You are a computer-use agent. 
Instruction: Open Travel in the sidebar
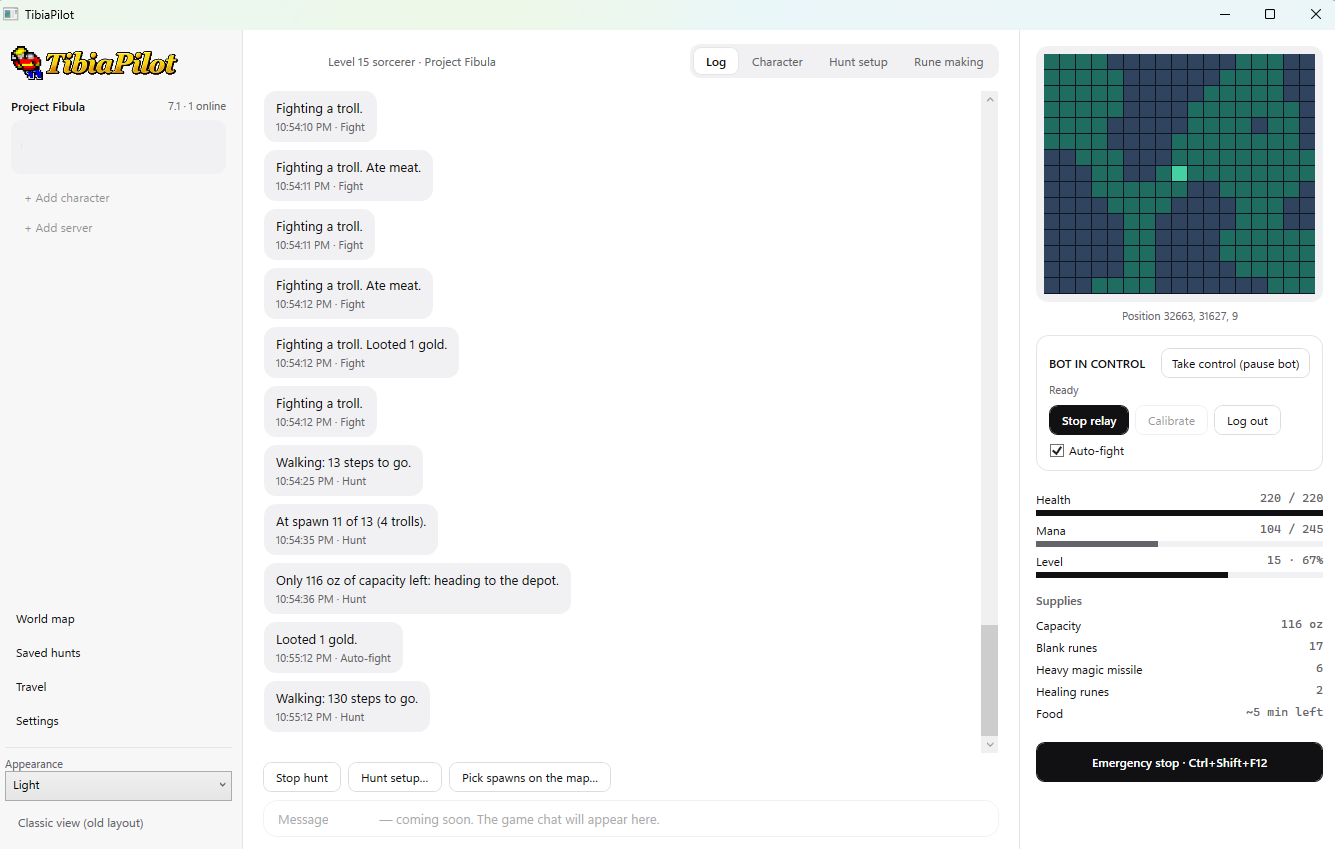(31, 687)
